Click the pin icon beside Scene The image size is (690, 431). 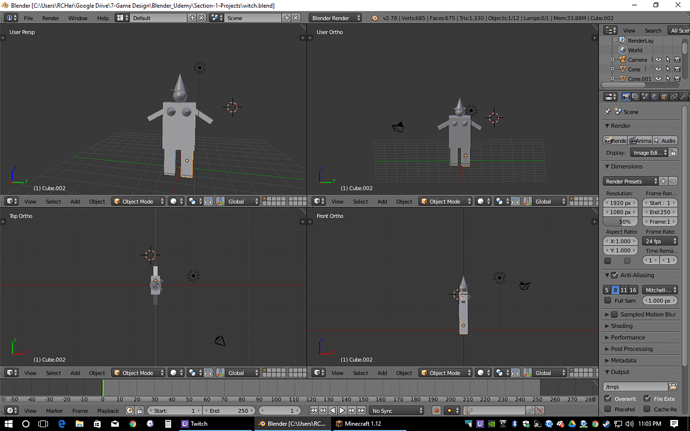[x=608, y=111]
